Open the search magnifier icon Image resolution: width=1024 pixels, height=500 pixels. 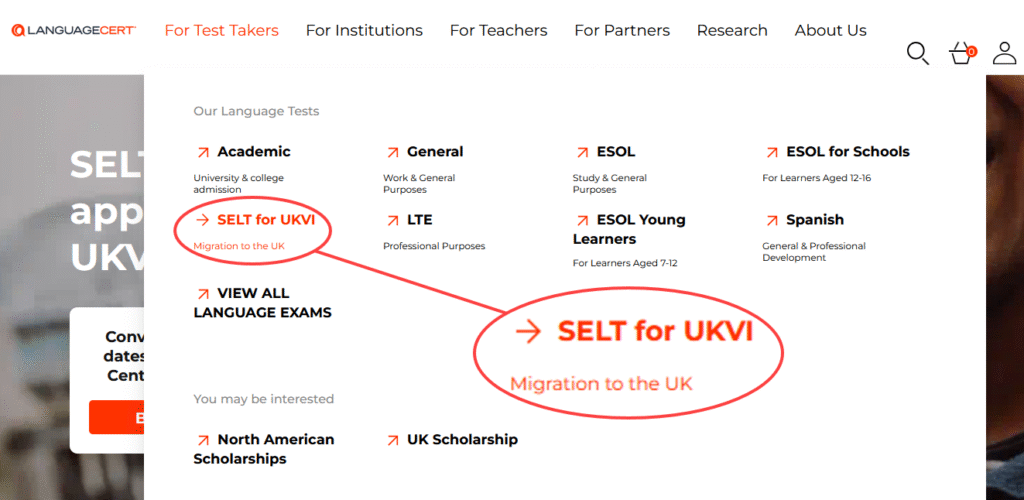tap(918, 54)
